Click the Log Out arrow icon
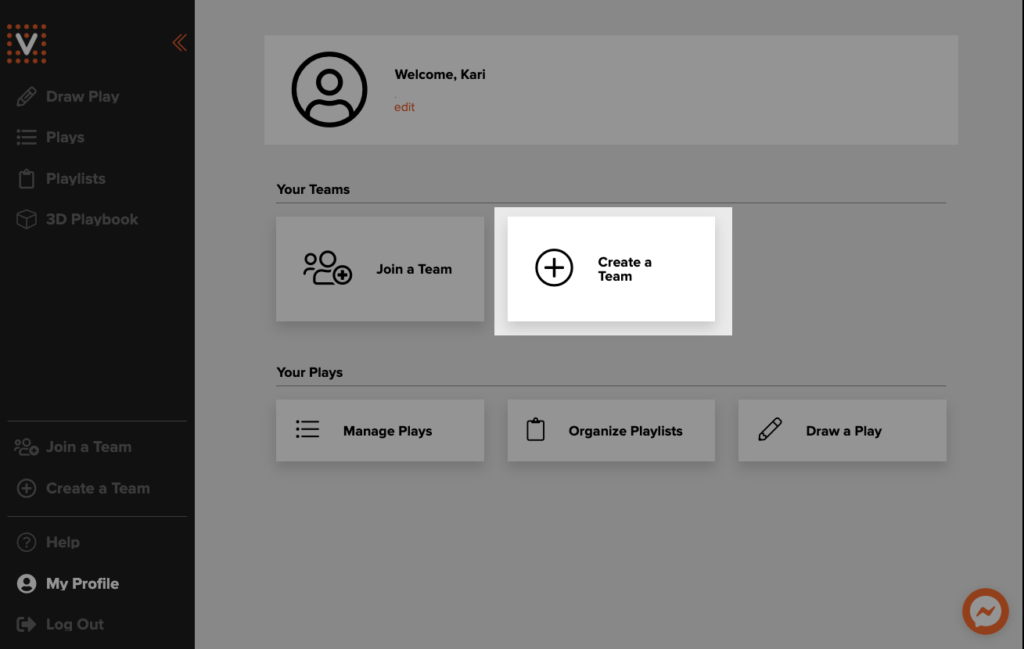Screen dimensions: 1024x649 (x=26, y=625)
